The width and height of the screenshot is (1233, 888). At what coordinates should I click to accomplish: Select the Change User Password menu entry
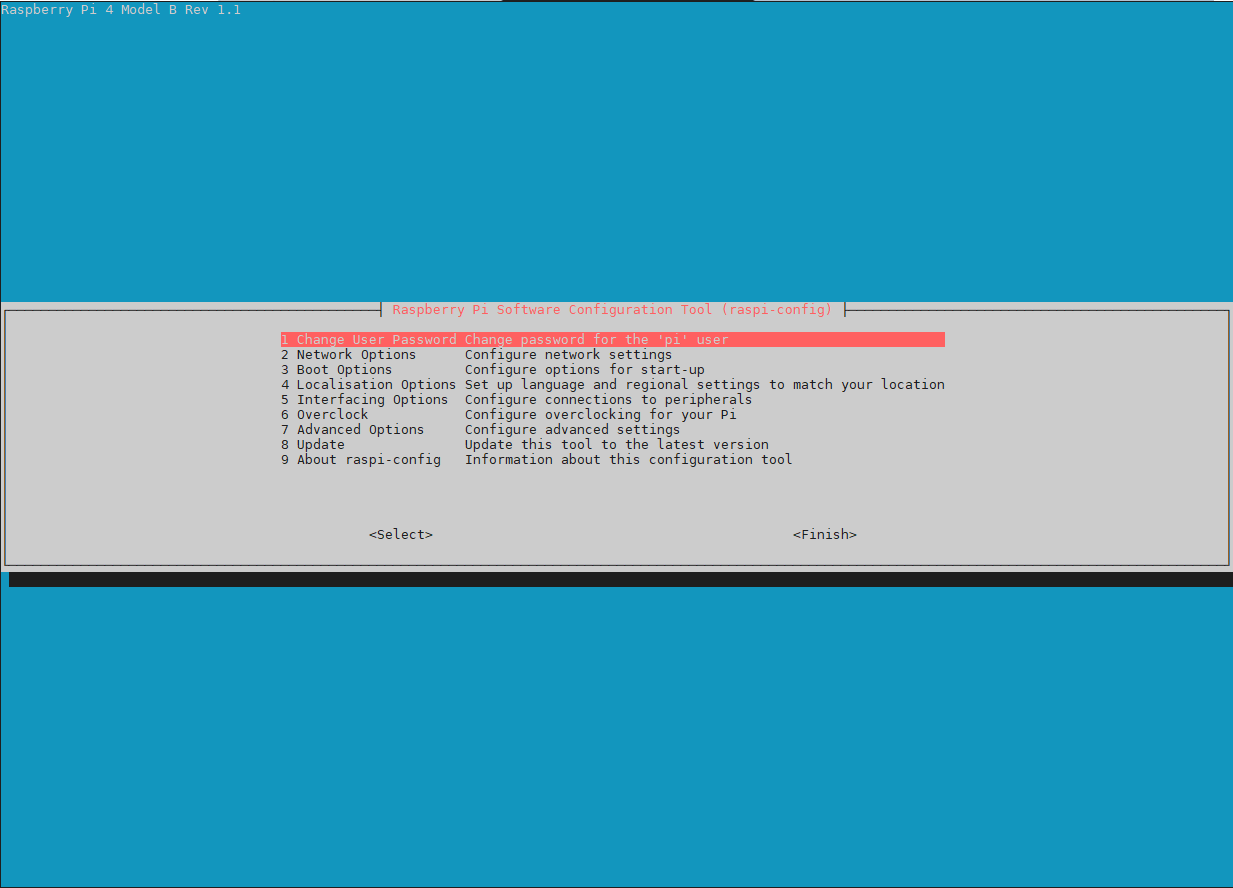tap(612, 340)
